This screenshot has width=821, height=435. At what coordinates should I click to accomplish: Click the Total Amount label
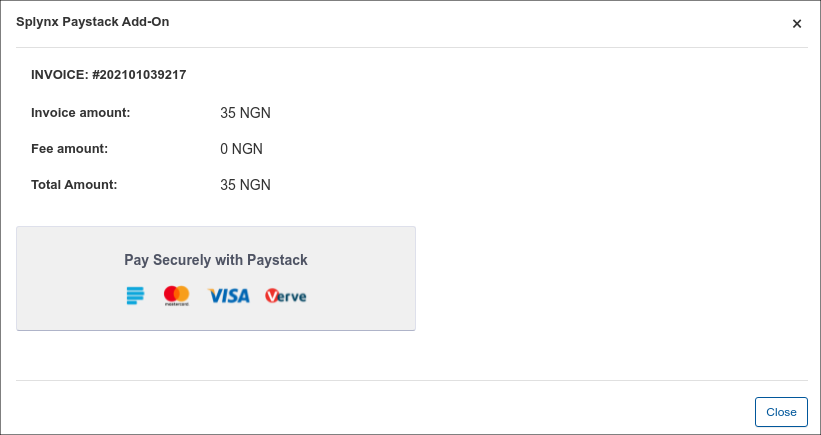tap(74, 185)
